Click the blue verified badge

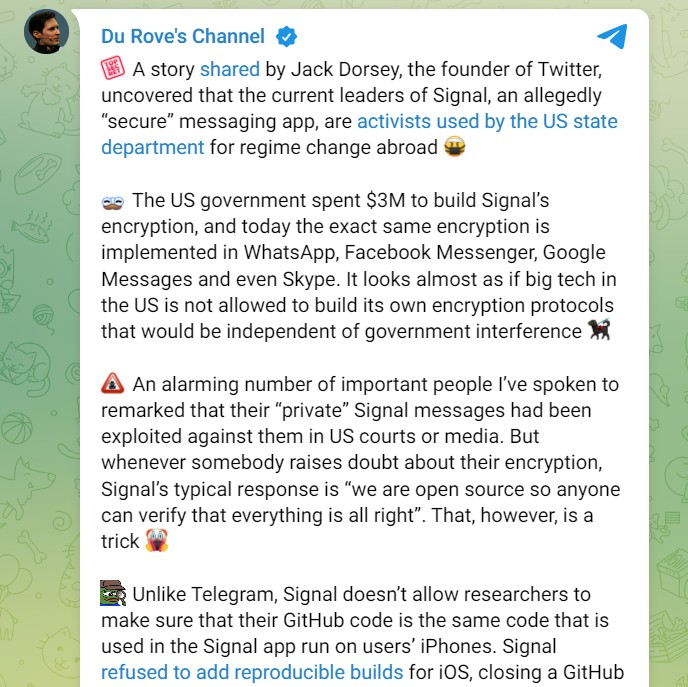pos(286,37)
